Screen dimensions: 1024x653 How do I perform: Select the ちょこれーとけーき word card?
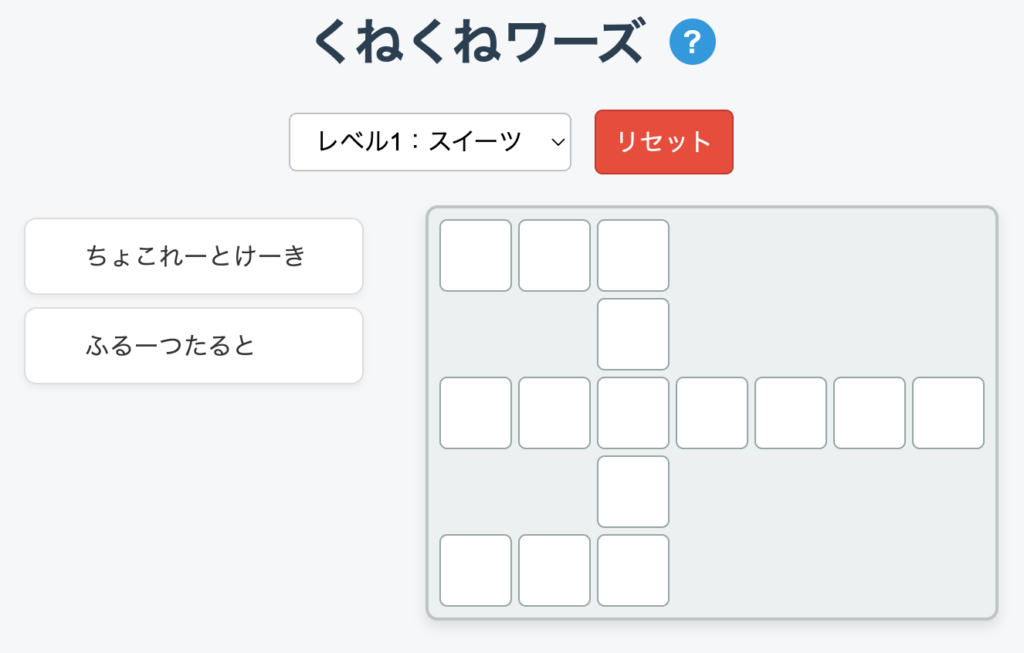click(194, 256)
